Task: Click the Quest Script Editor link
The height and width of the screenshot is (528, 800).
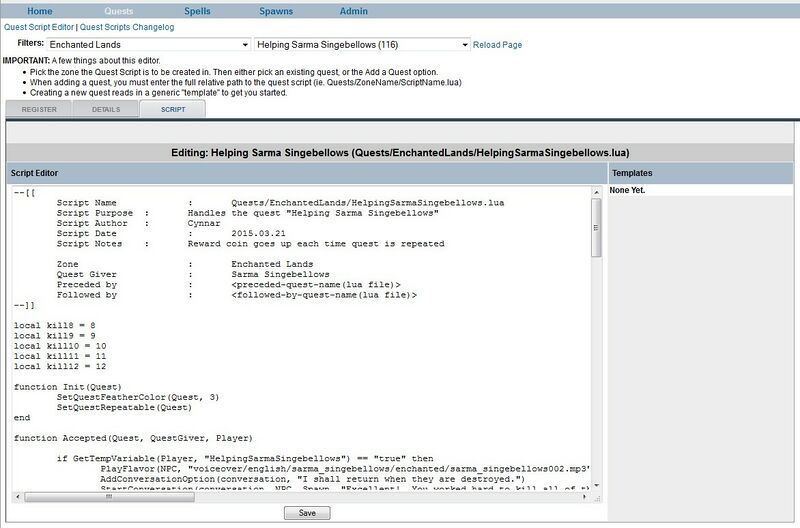Action: (42, 27)
